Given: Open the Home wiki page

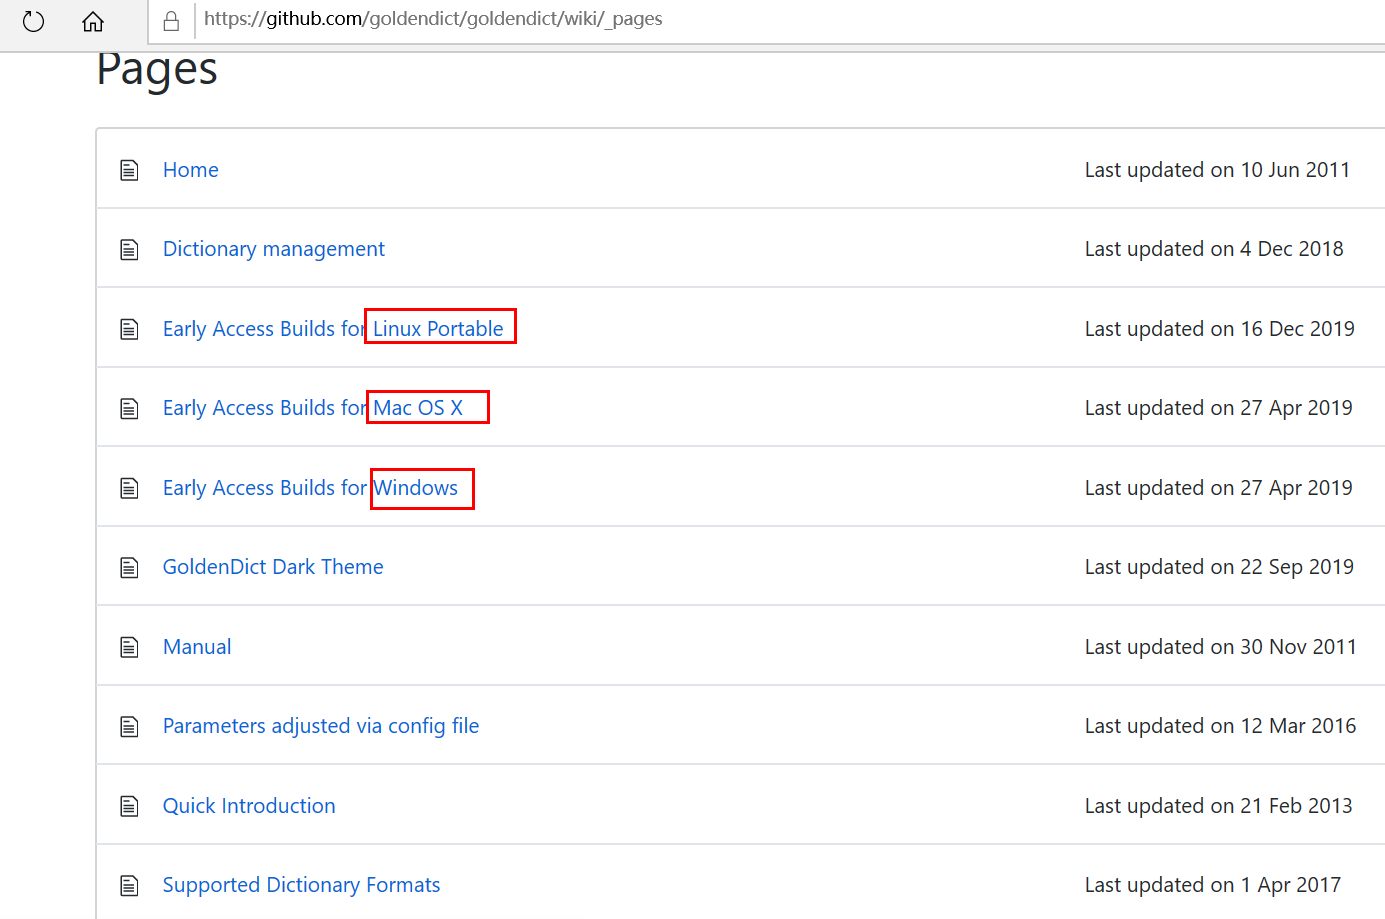Looking at the screenshot, I should click(x=190, y=170).
